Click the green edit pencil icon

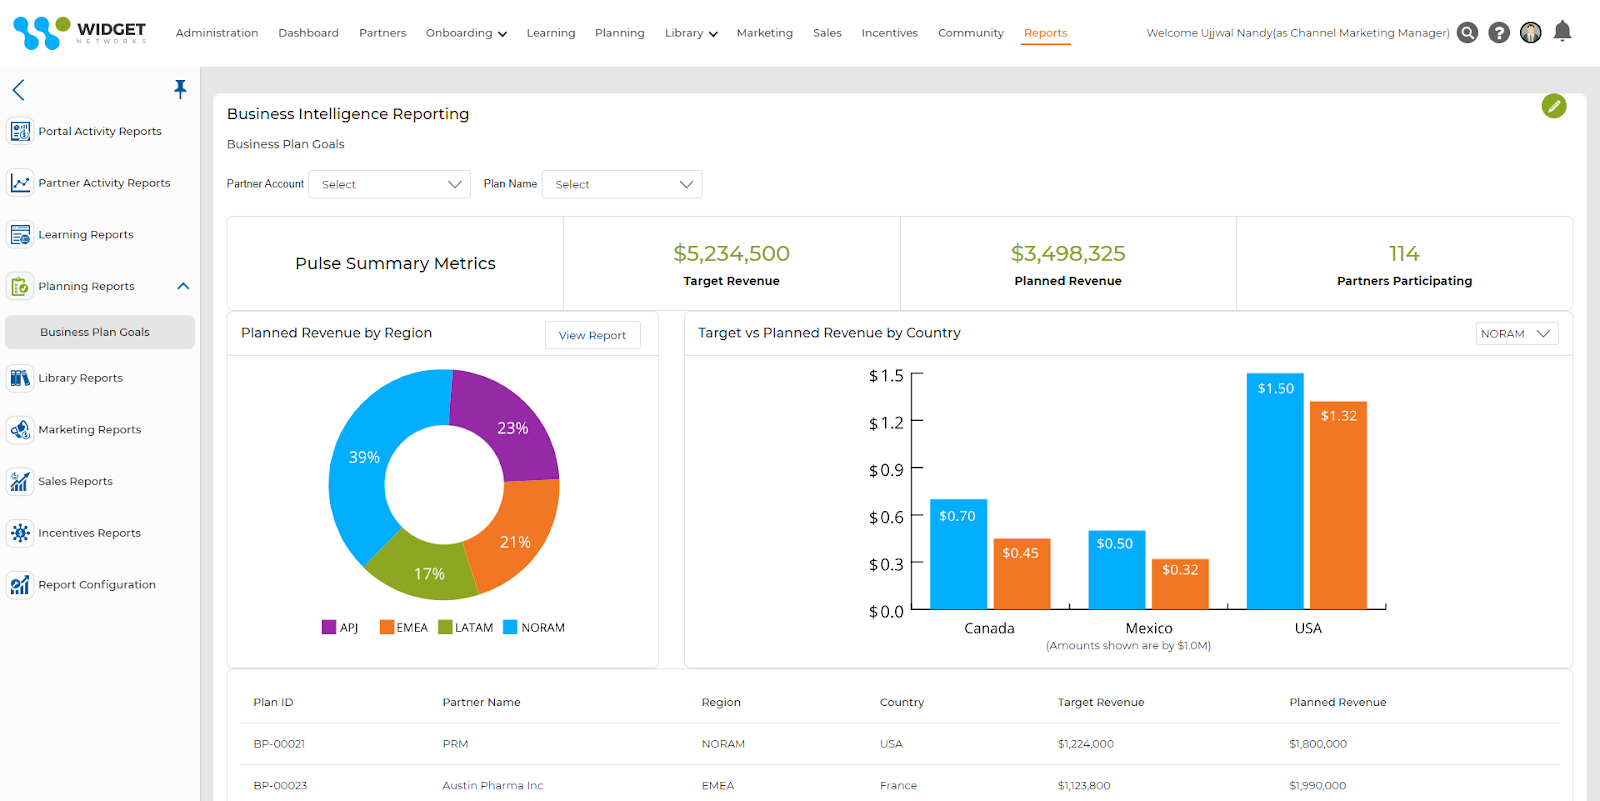pos(1554,106)
